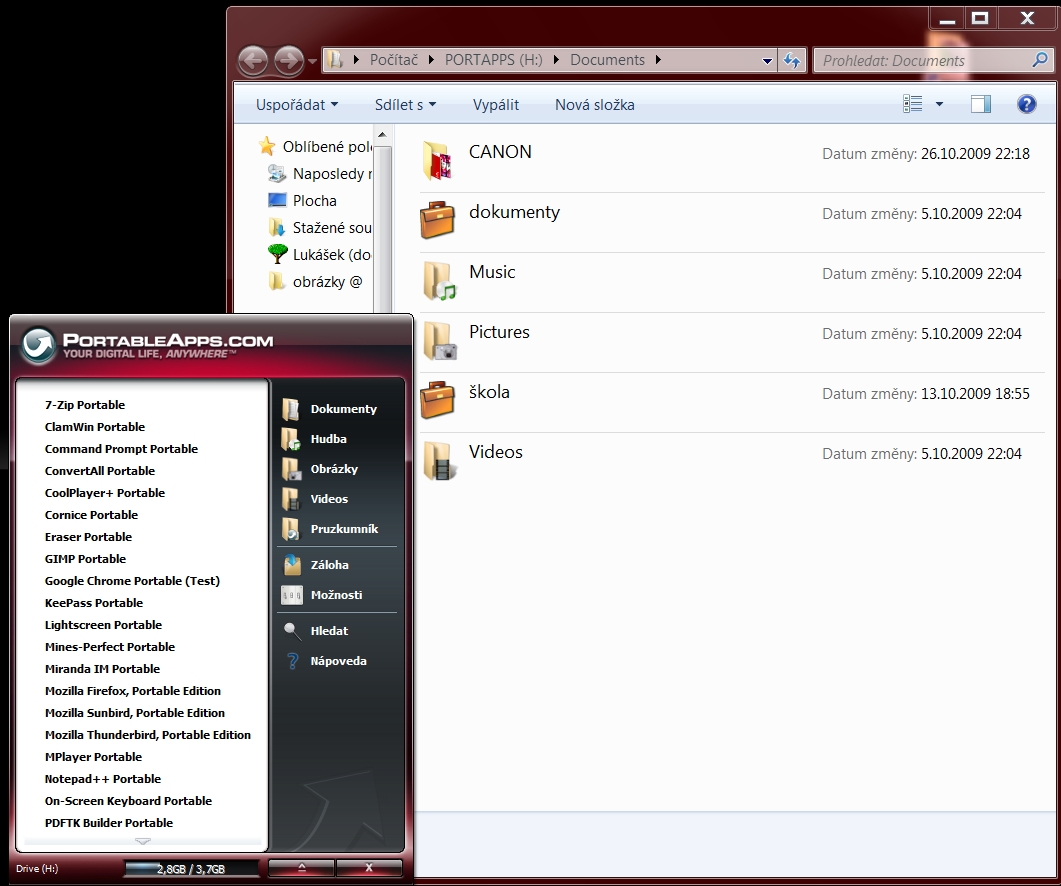
Task: Expand the address bar history dropdown
Action: tap(767, 61)
